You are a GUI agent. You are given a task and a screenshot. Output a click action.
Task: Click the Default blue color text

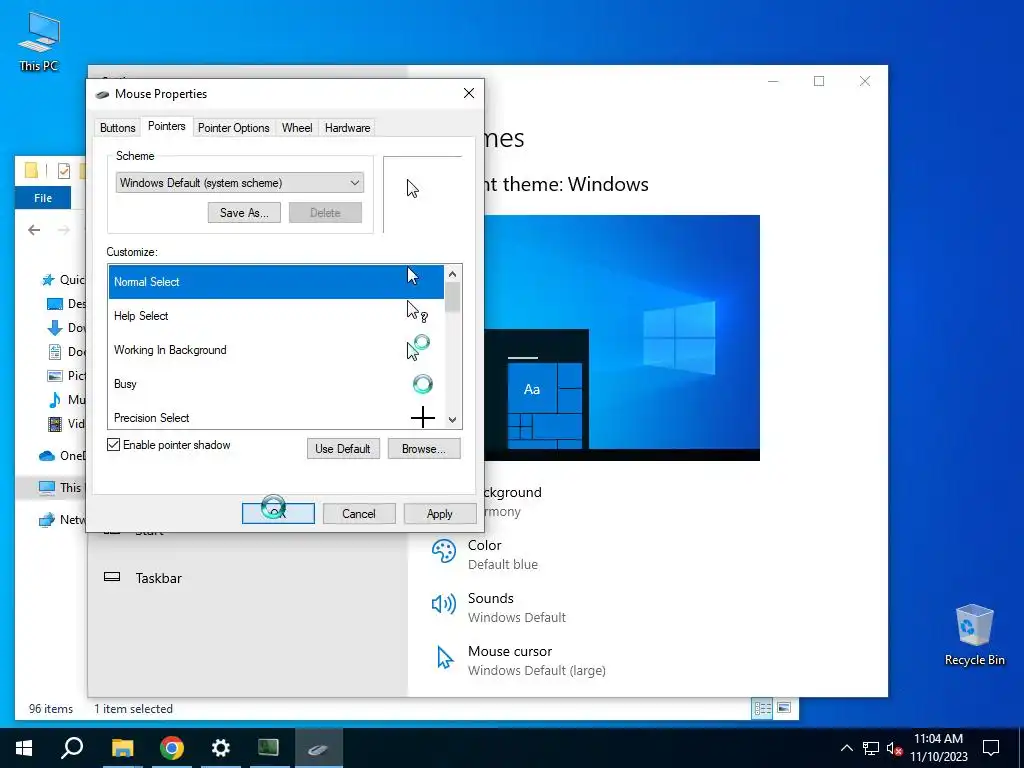pos(503,565)
